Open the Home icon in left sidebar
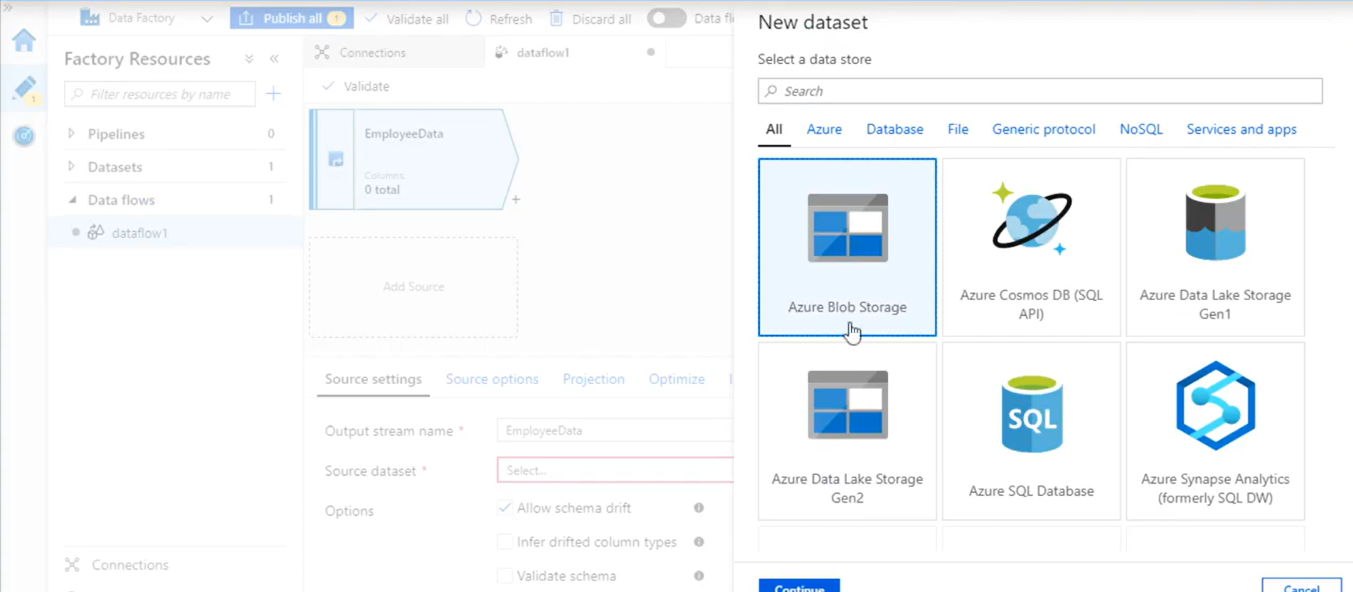The height and width of the screenshot is (592, 1353). tap(24, 40)
